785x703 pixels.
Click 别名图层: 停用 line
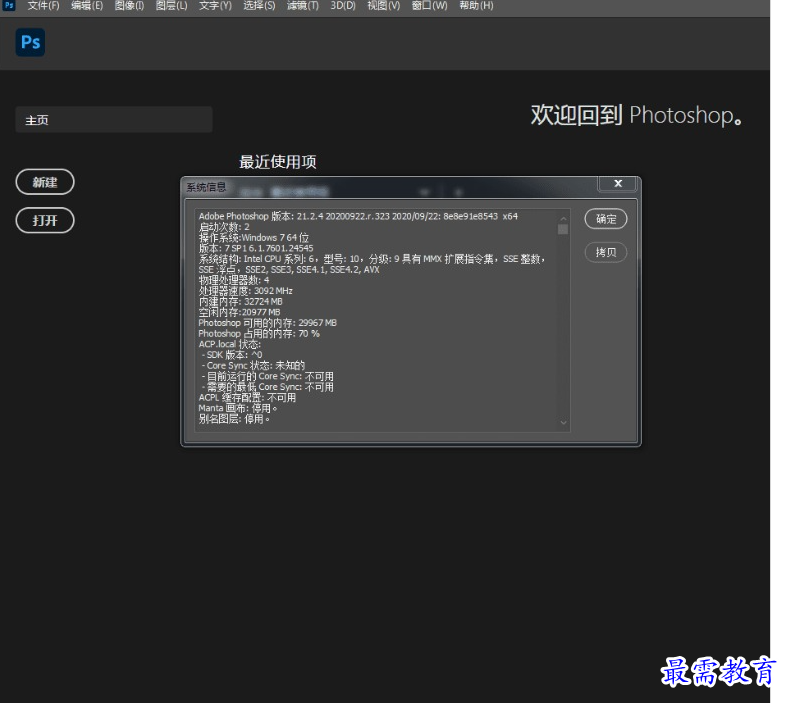pos(234,419)
